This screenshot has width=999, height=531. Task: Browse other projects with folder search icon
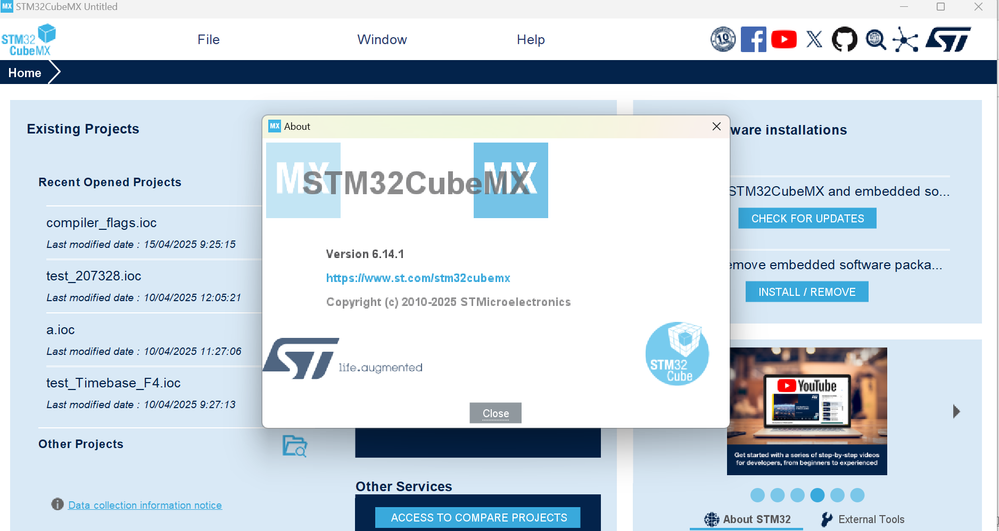(295, 446)
